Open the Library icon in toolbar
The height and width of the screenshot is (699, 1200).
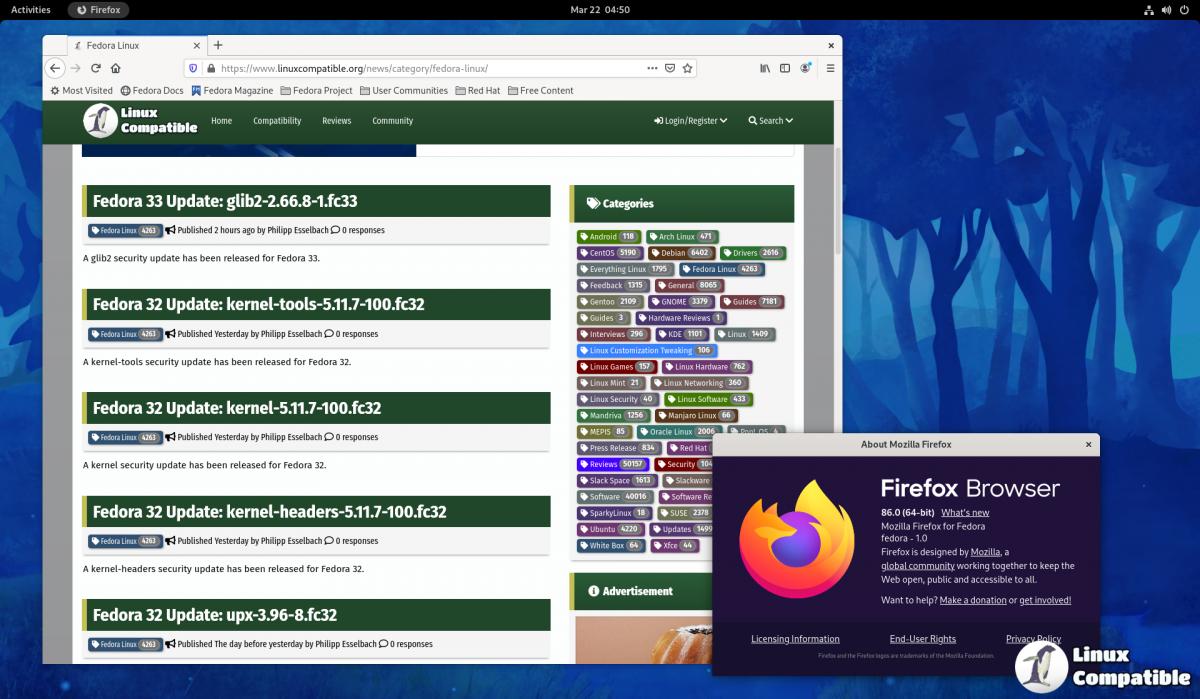[765, 68]
